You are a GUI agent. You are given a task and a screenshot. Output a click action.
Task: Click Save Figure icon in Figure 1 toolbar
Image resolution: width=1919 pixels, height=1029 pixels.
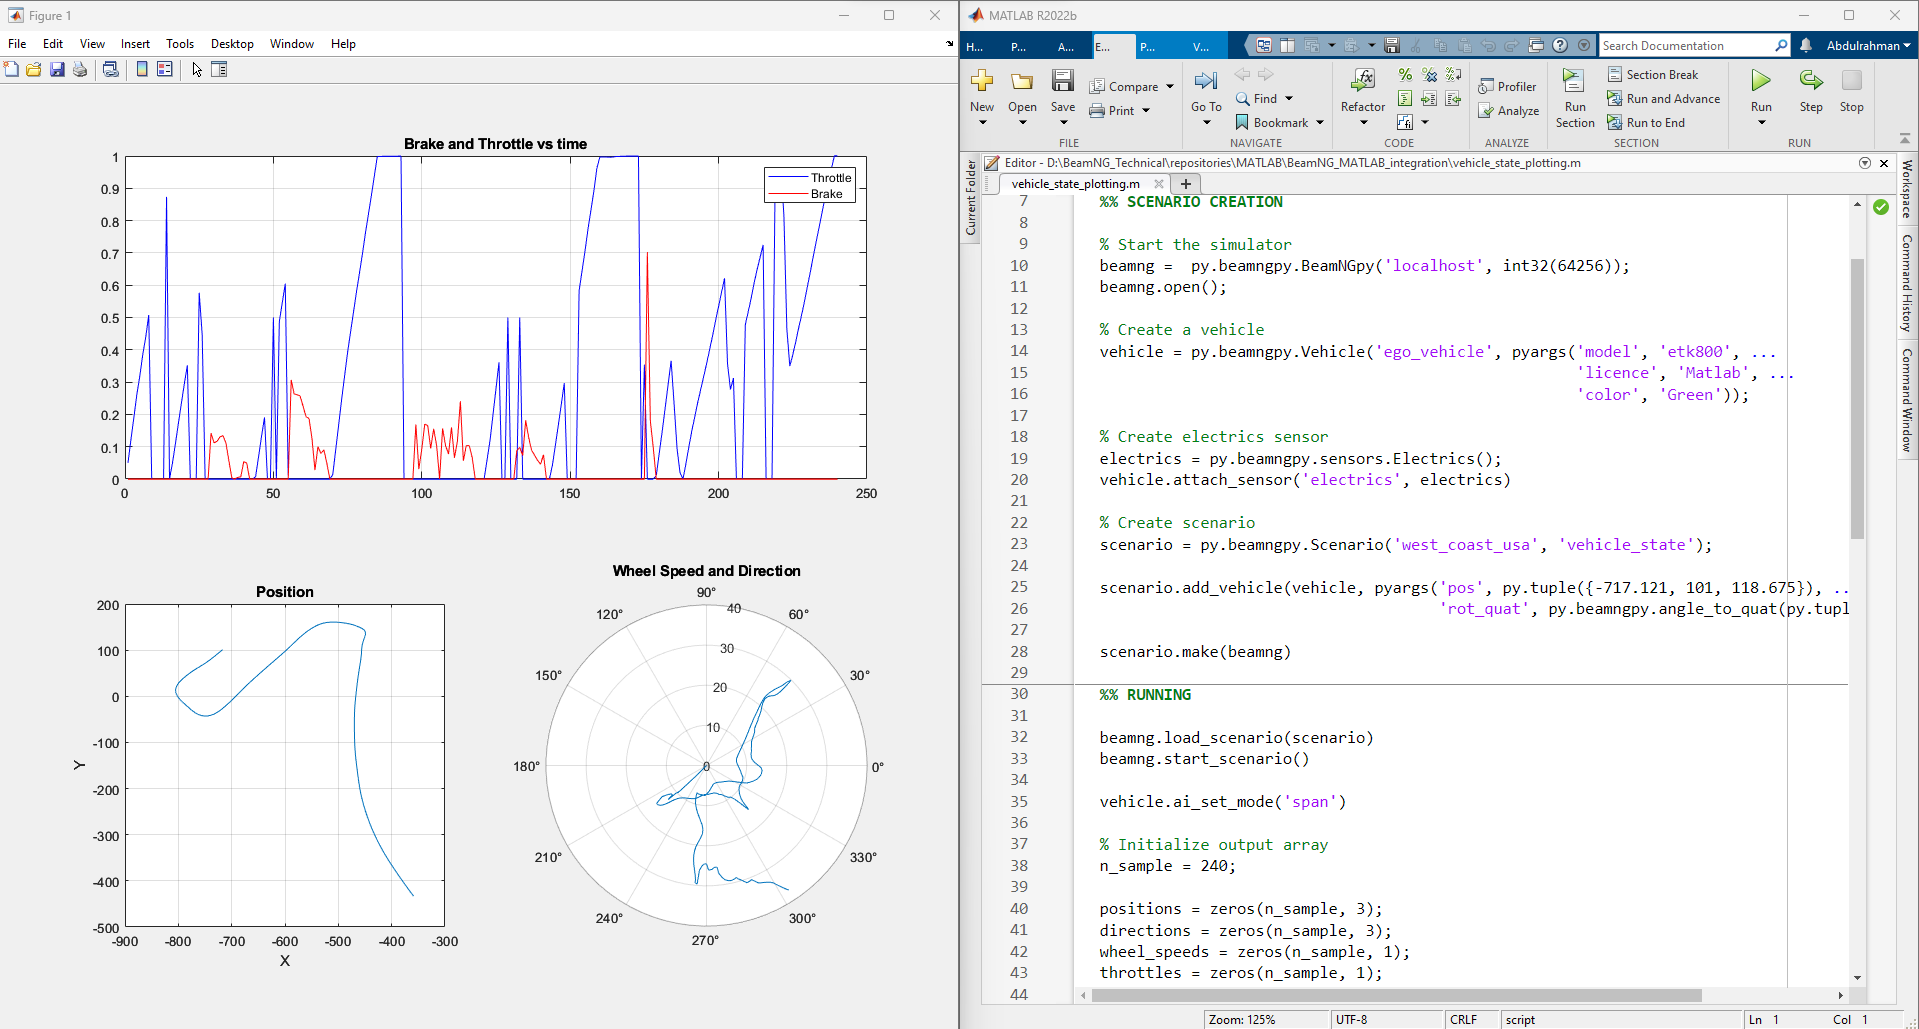pyautogui.click(x=57, y=69)
